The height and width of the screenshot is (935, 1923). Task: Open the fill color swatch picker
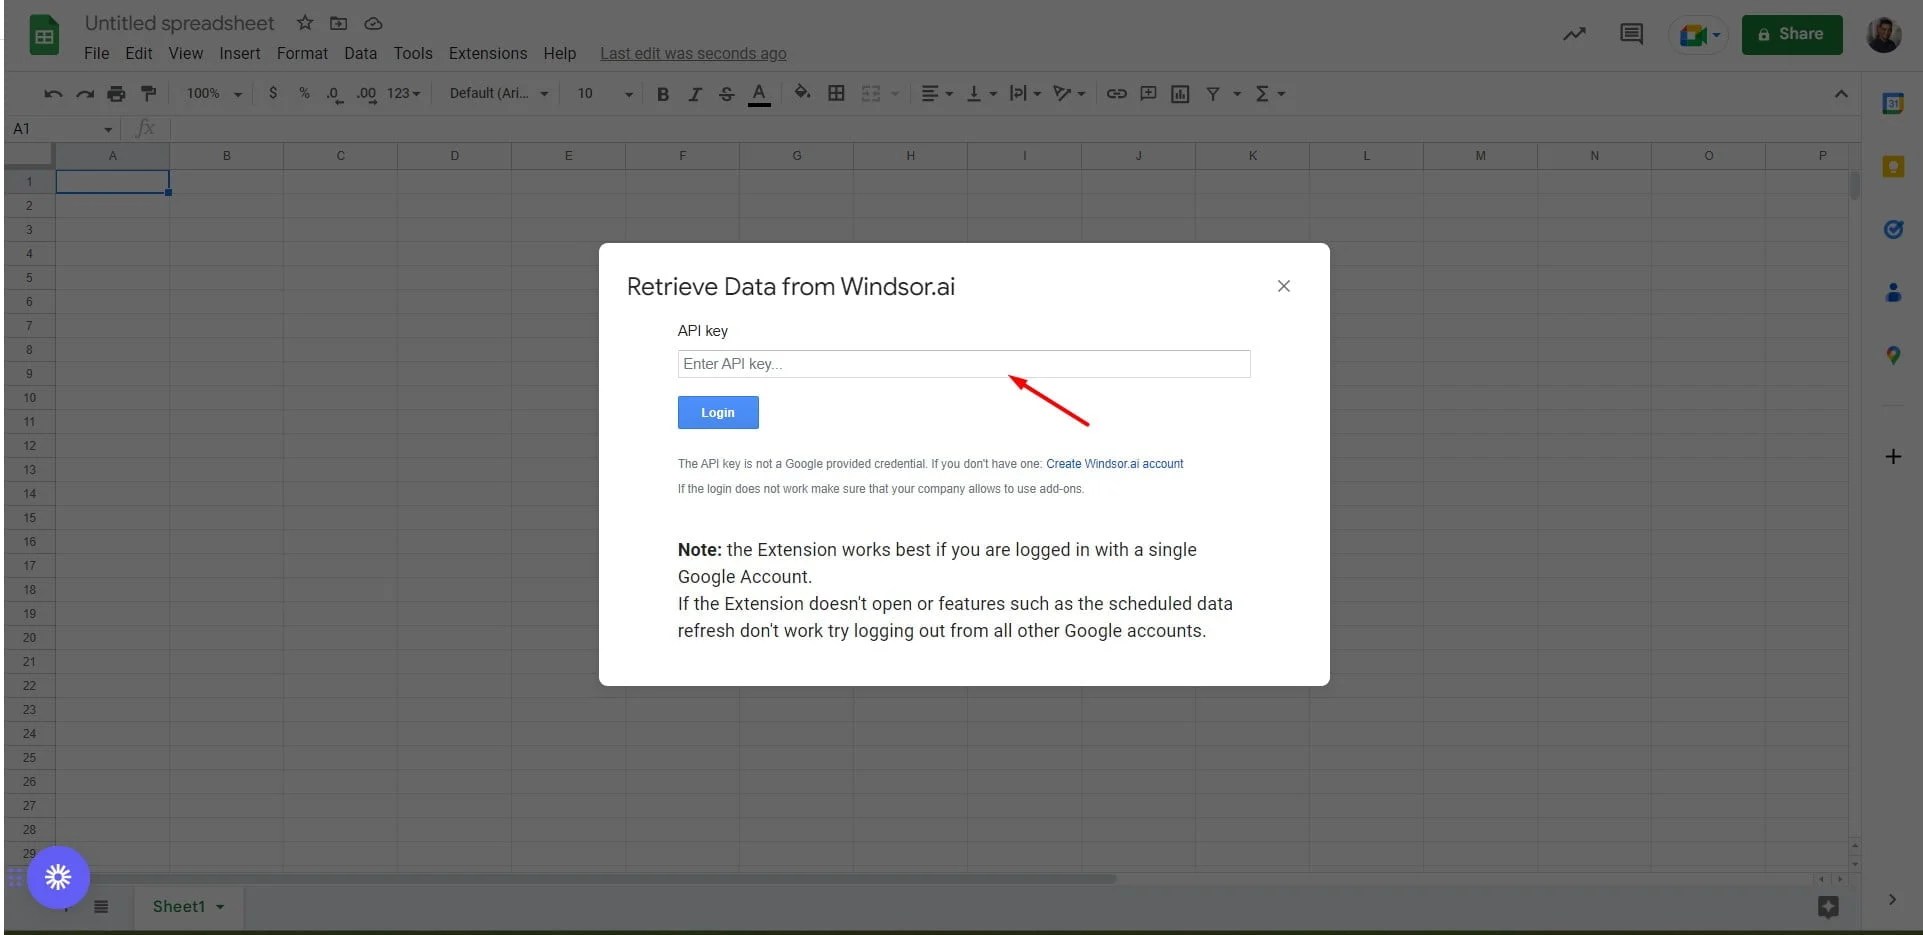point(801,93)
